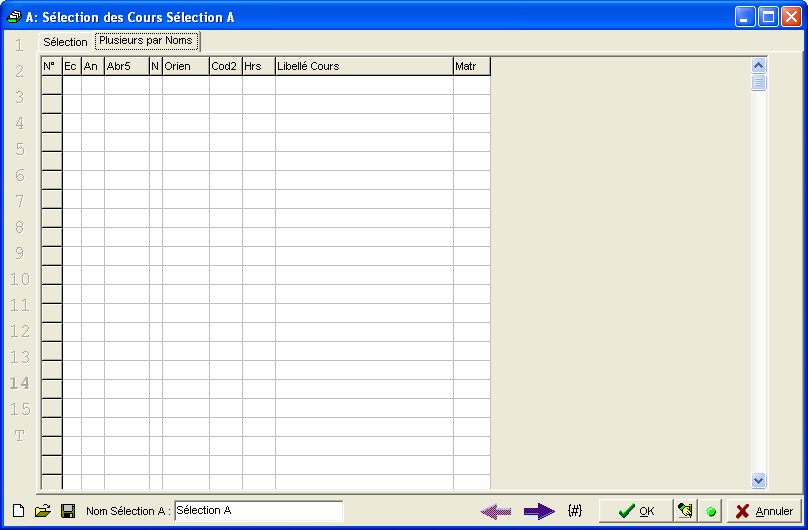Image resolution: width=808 pixels, height=530 pixels.
Task: Click the Abr5 column header
Action: click(127, 66)
